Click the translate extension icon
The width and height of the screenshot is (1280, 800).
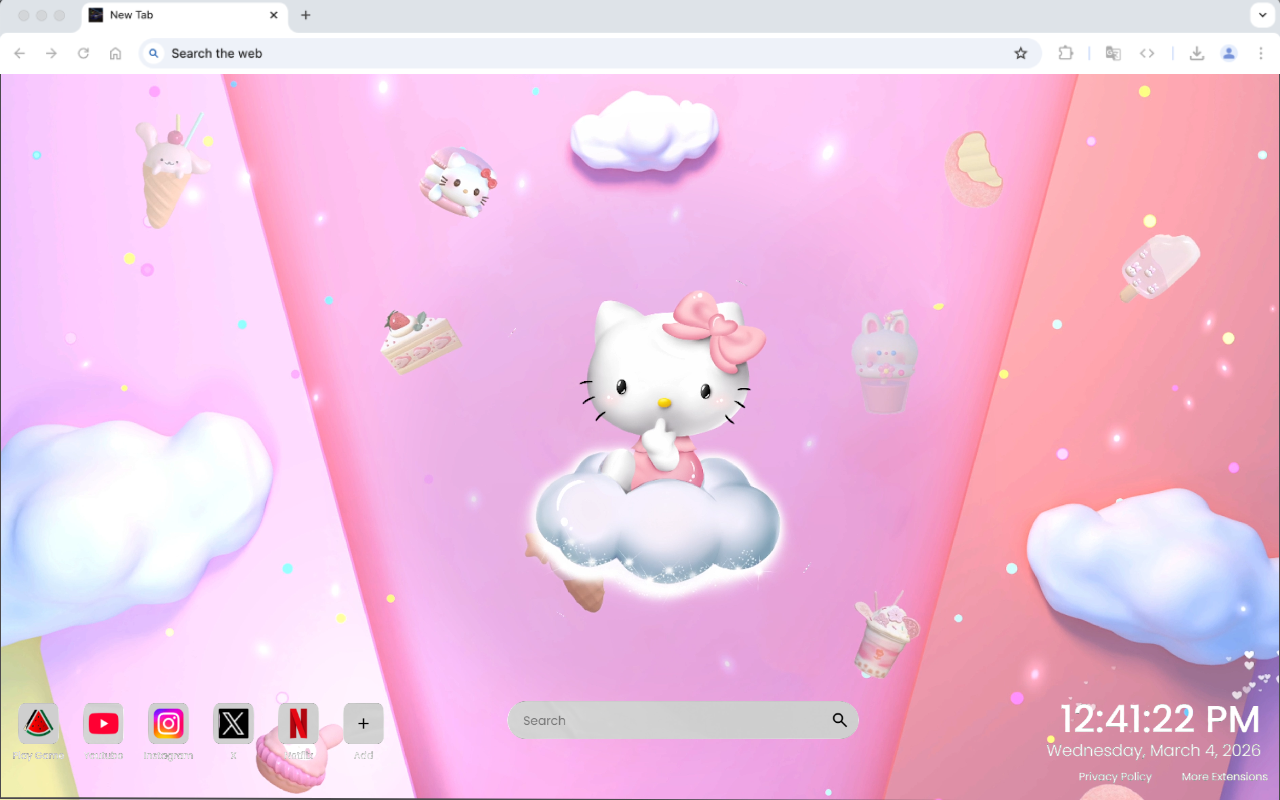click(1113, 53)
